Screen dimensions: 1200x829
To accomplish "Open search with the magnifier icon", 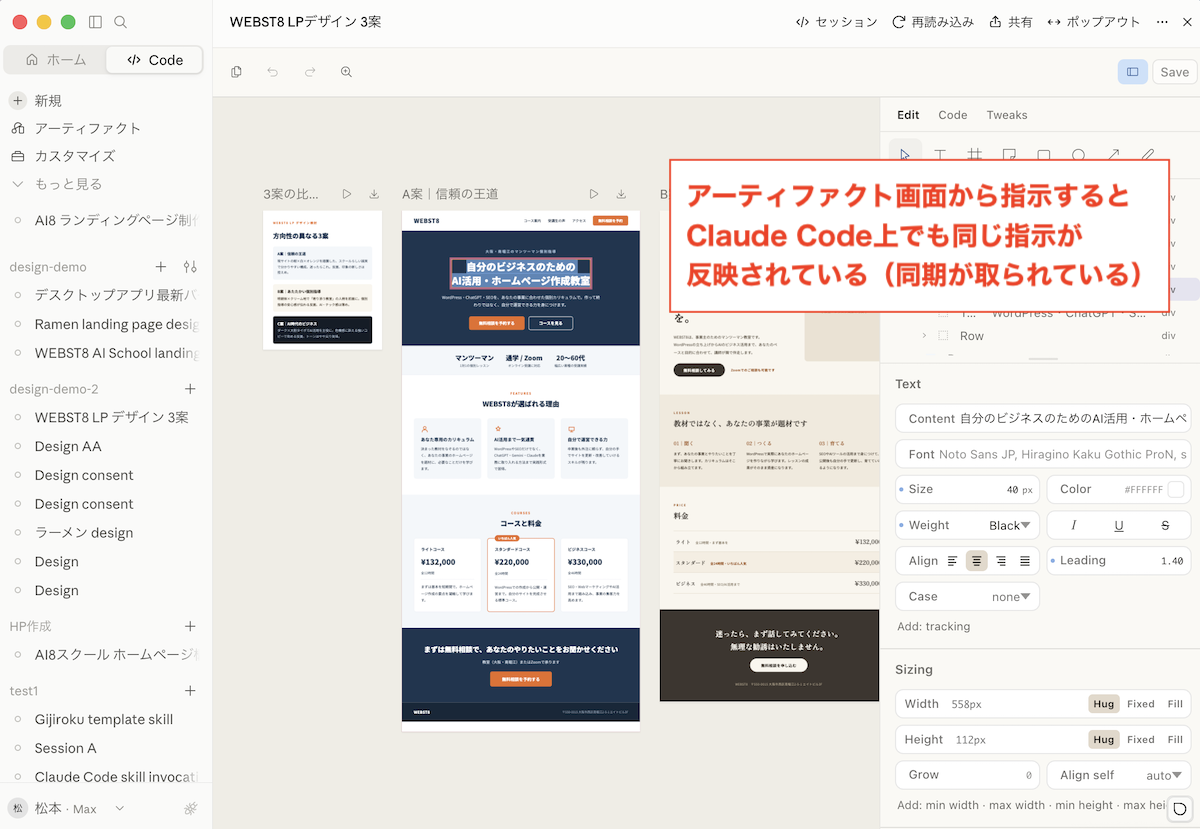I will coord(121,22).
